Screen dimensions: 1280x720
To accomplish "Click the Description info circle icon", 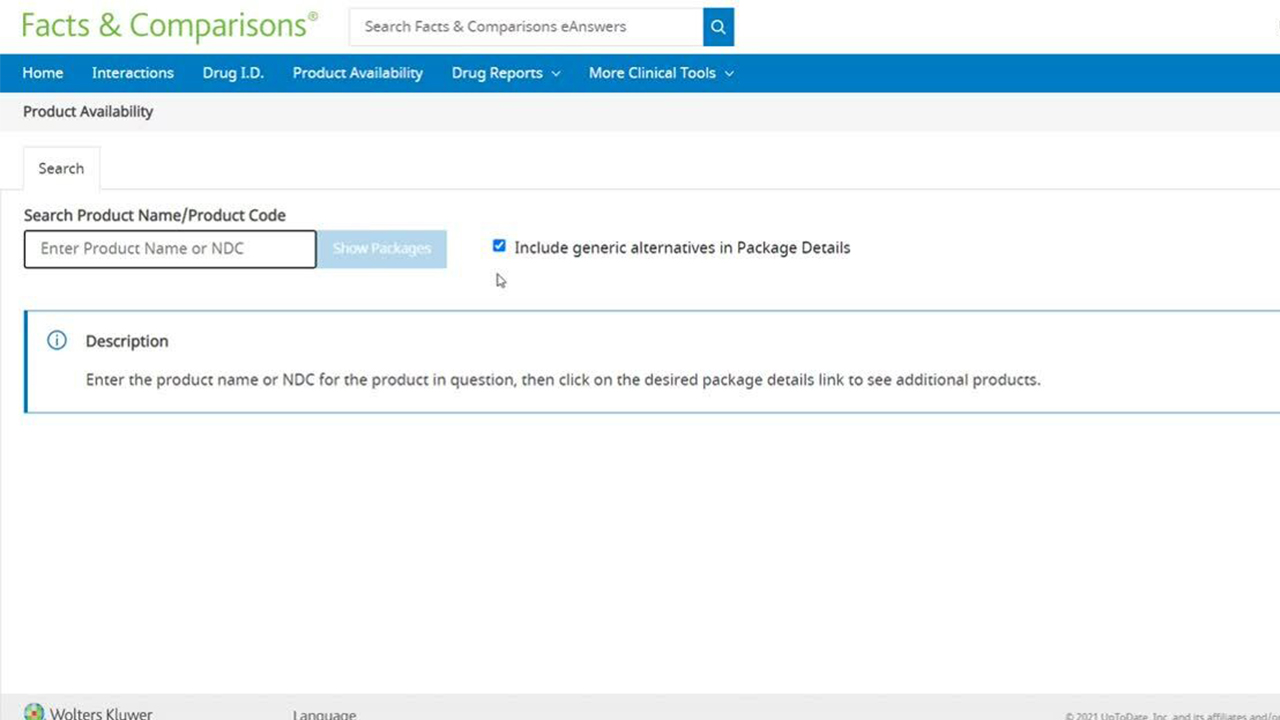I will click(x=57, y=341).
